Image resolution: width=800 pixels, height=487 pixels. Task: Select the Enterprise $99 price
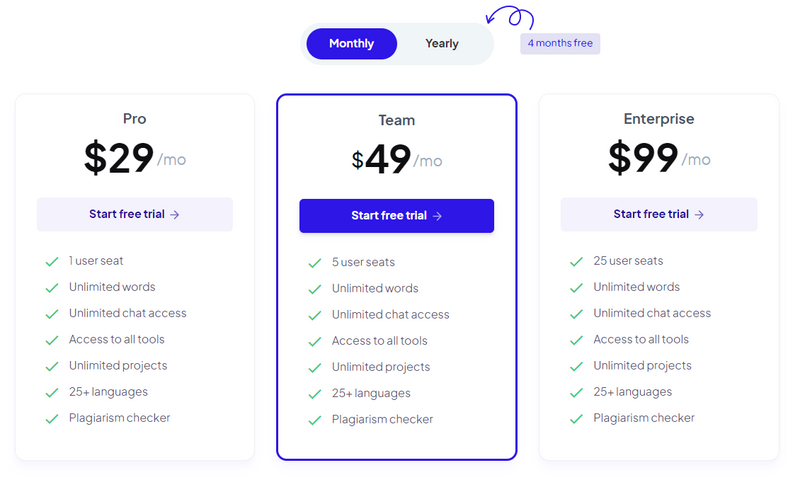643,158
